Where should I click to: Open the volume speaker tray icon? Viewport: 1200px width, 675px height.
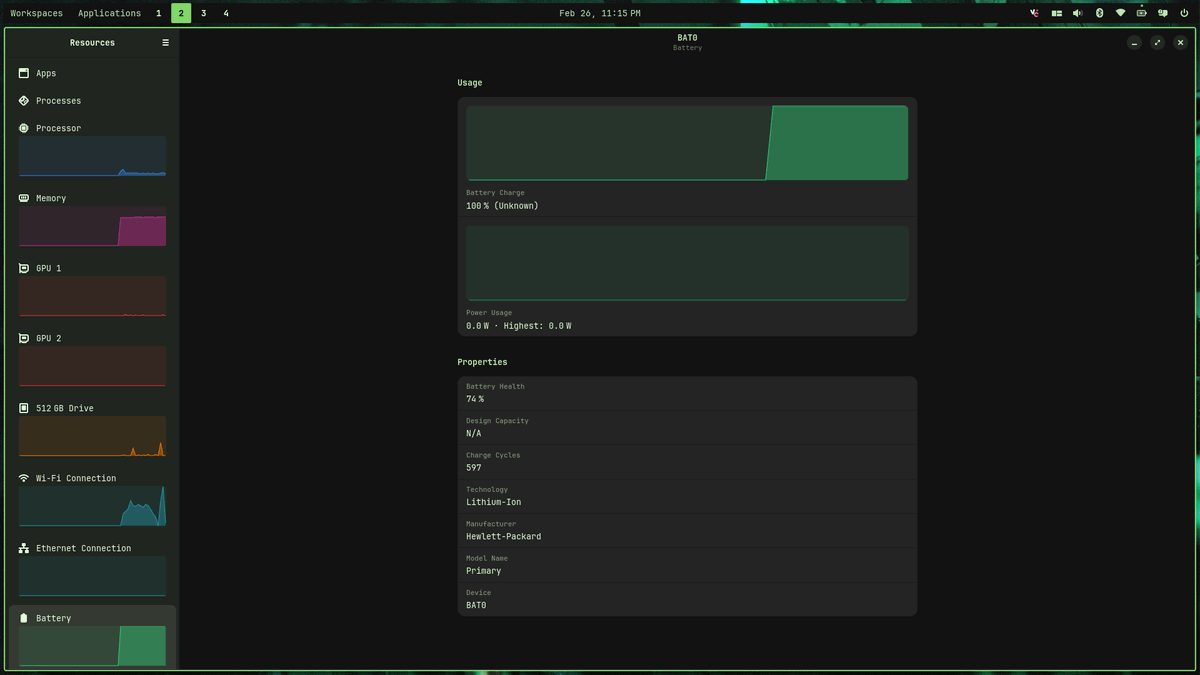click(1077, 13)
